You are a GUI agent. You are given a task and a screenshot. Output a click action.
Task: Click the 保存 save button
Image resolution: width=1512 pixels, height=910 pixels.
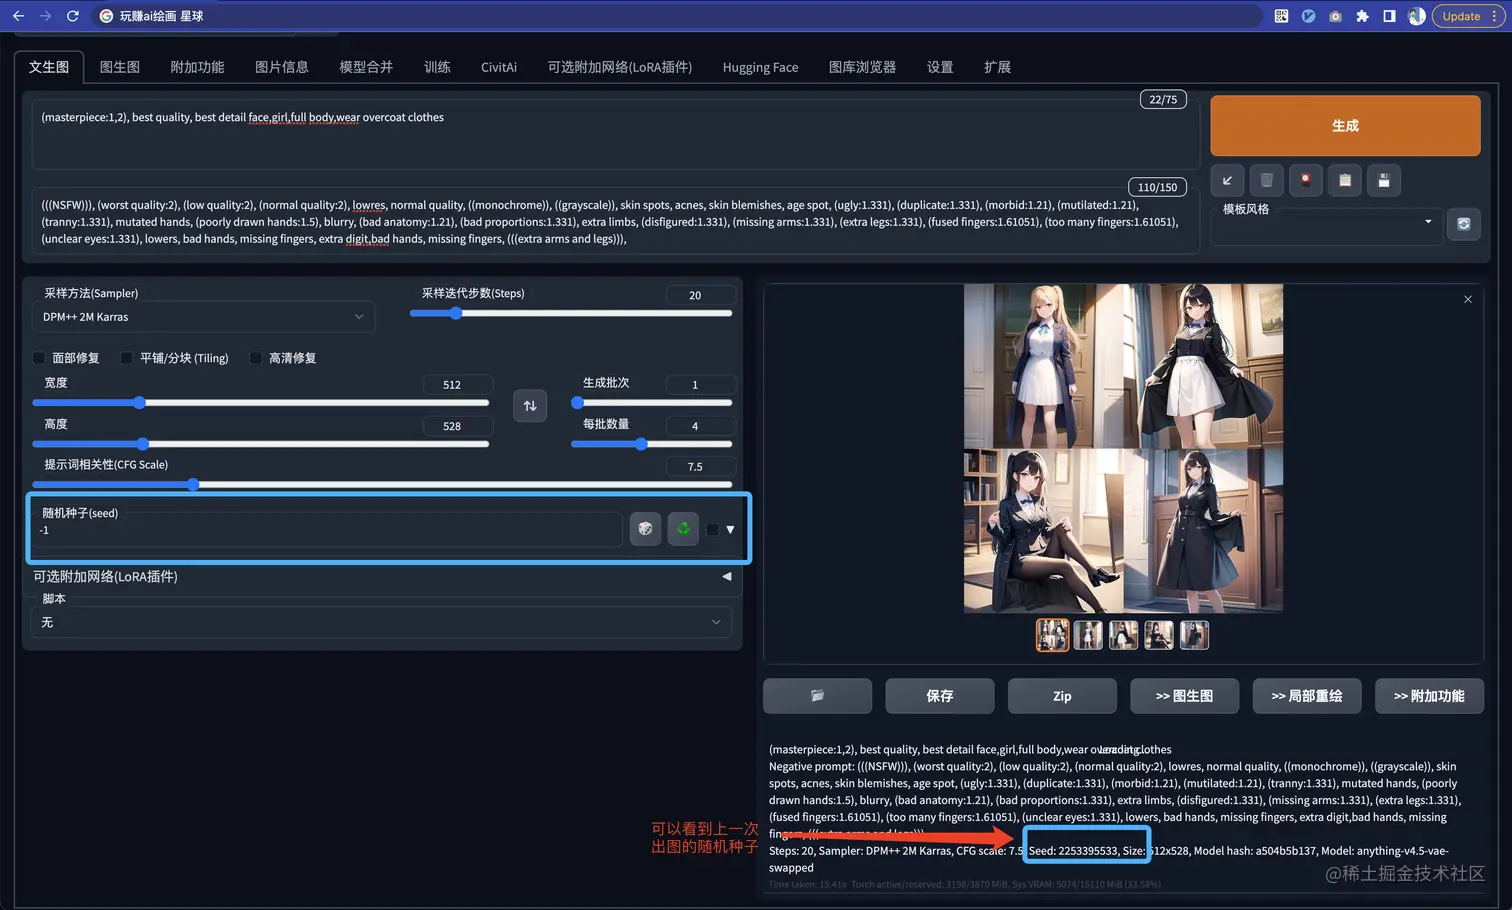point(940,696)
